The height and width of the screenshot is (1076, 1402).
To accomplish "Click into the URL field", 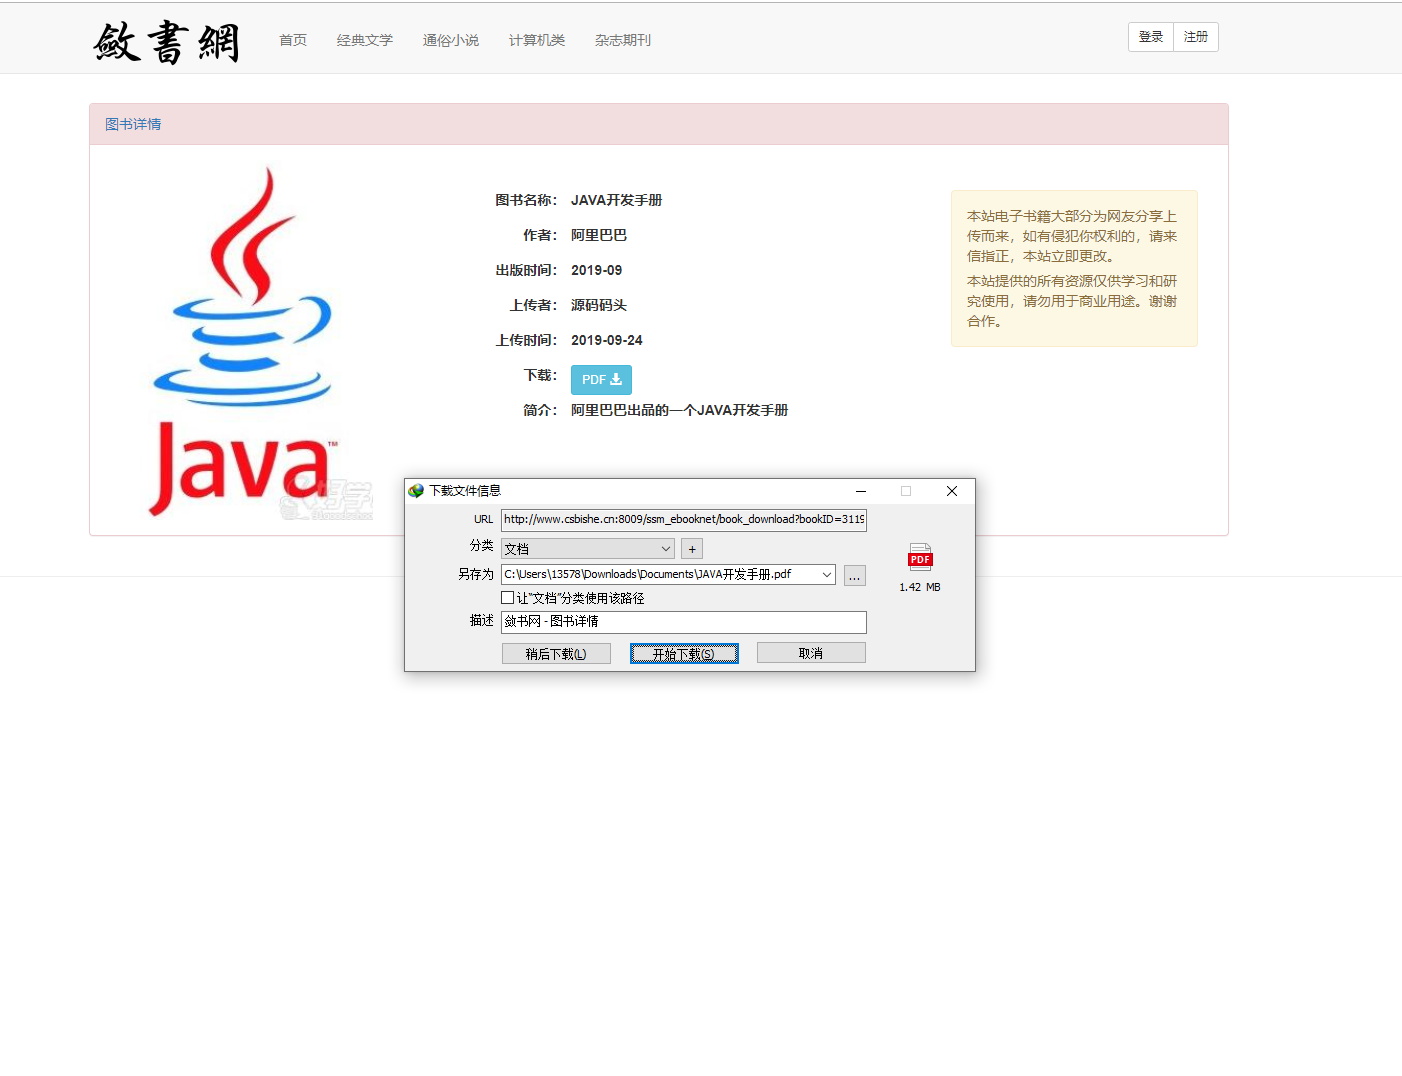I will point(684,520).
